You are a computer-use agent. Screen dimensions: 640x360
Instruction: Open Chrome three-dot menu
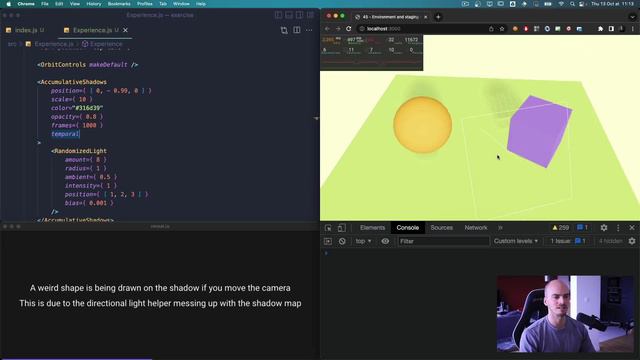click(x=633, y=29)
